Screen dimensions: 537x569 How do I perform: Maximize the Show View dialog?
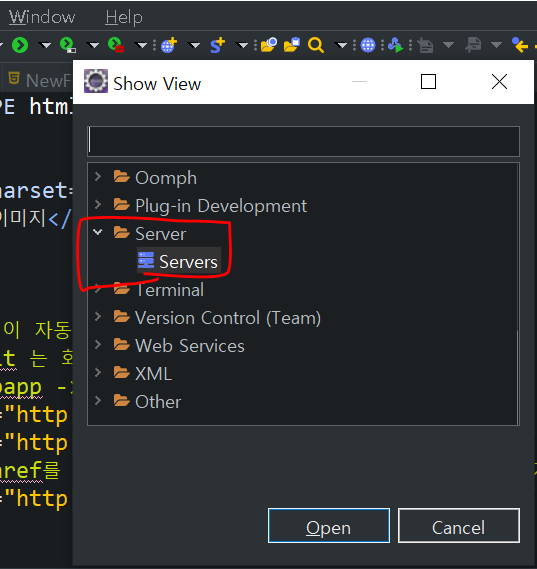pos(428,82)
